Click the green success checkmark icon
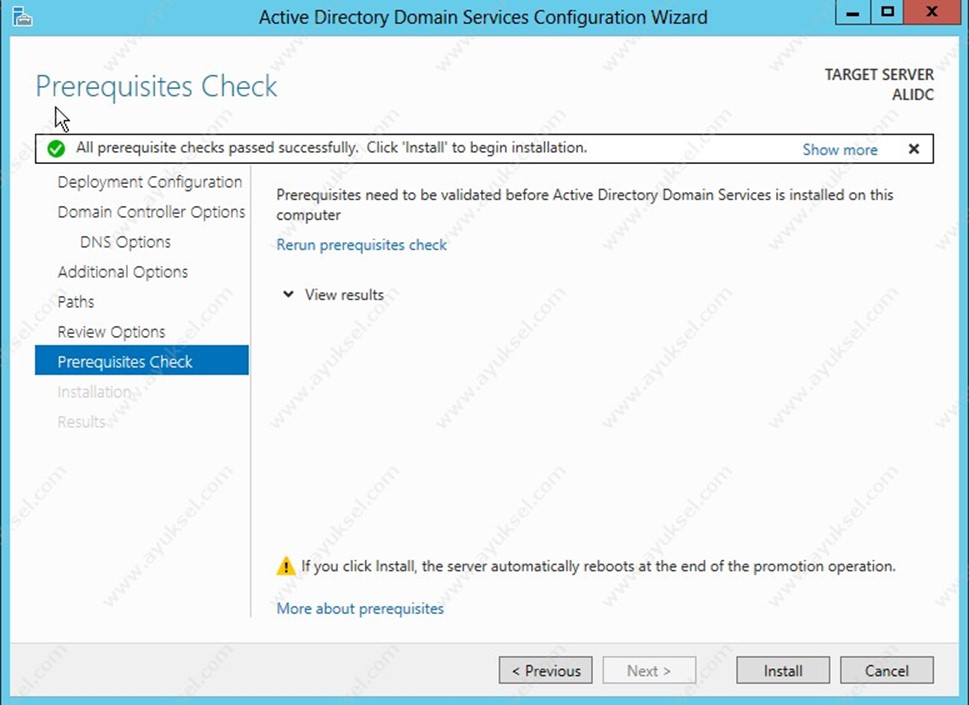 click(56, 149)
